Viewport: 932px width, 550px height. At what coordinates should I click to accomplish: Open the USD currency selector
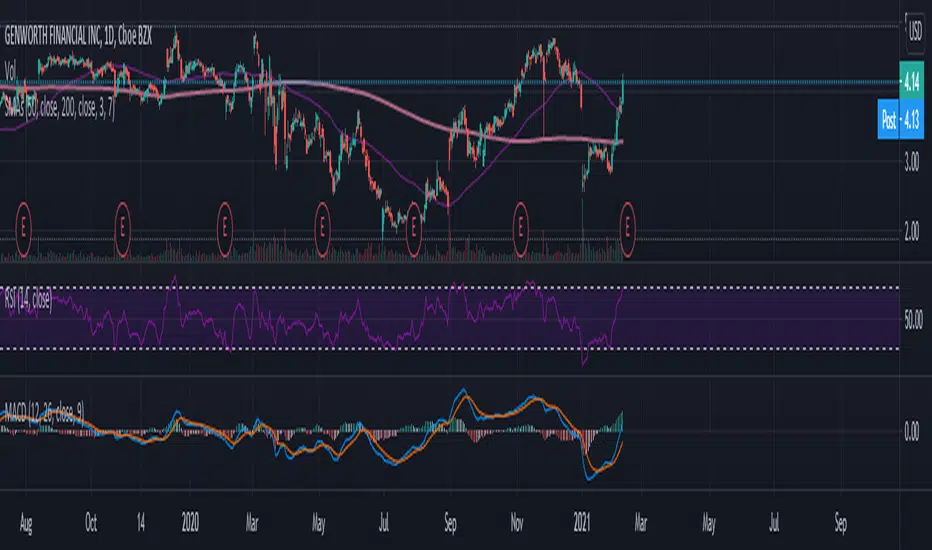[x=915, y=31]
